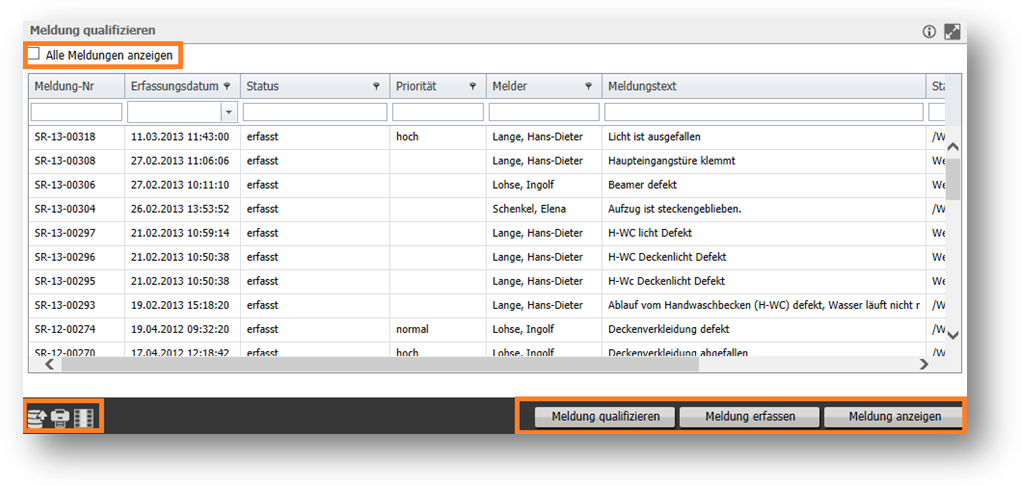The width and height of the screenshot is (1021, 486).
Task: Select row SR-13-00318
Action: coord(486,137)
